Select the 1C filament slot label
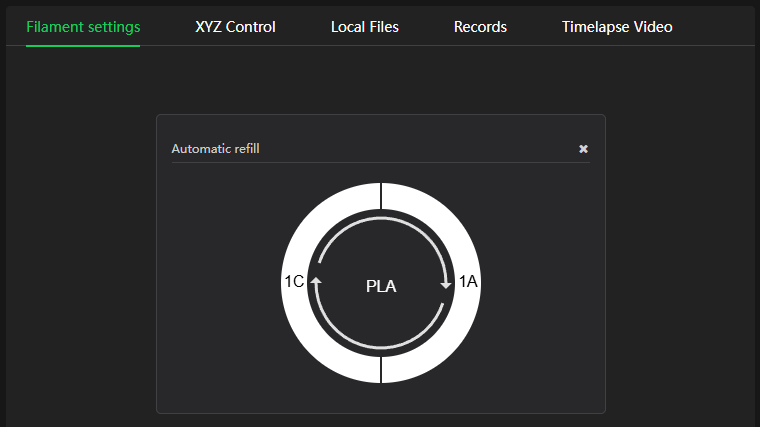The width and height of the screenshot is (760, 427). 294,282
